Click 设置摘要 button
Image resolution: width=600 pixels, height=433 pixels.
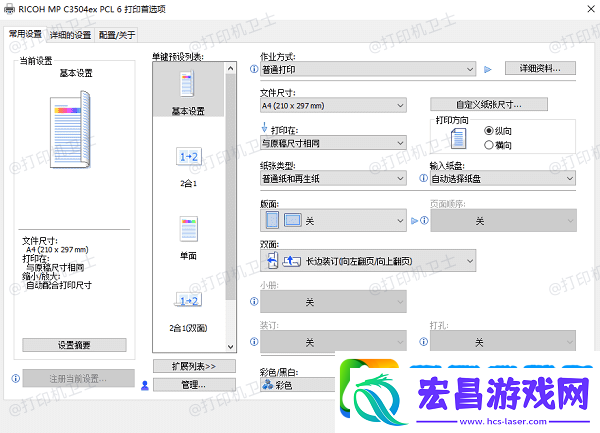click(74, 345)
